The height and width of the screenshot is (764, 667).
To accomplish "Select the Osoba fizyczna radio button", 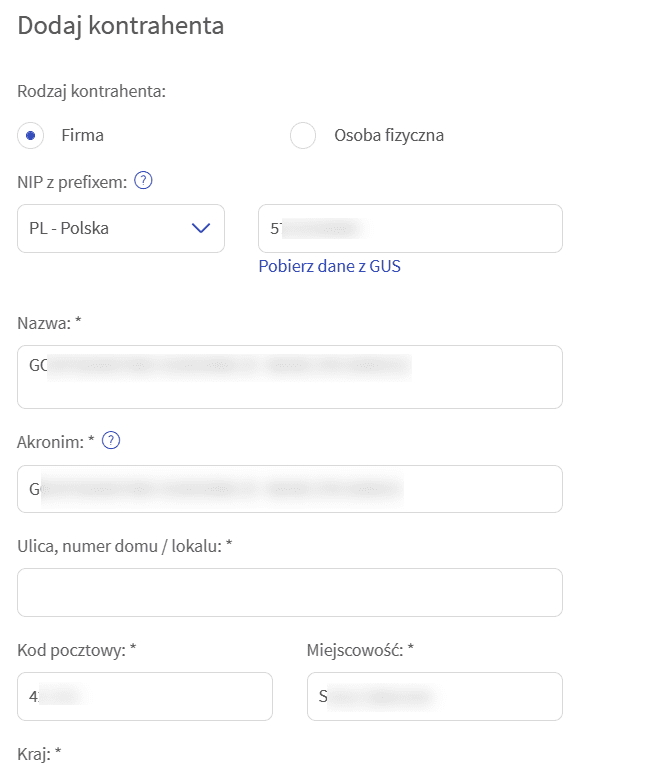I will click(x=303, y=135).
